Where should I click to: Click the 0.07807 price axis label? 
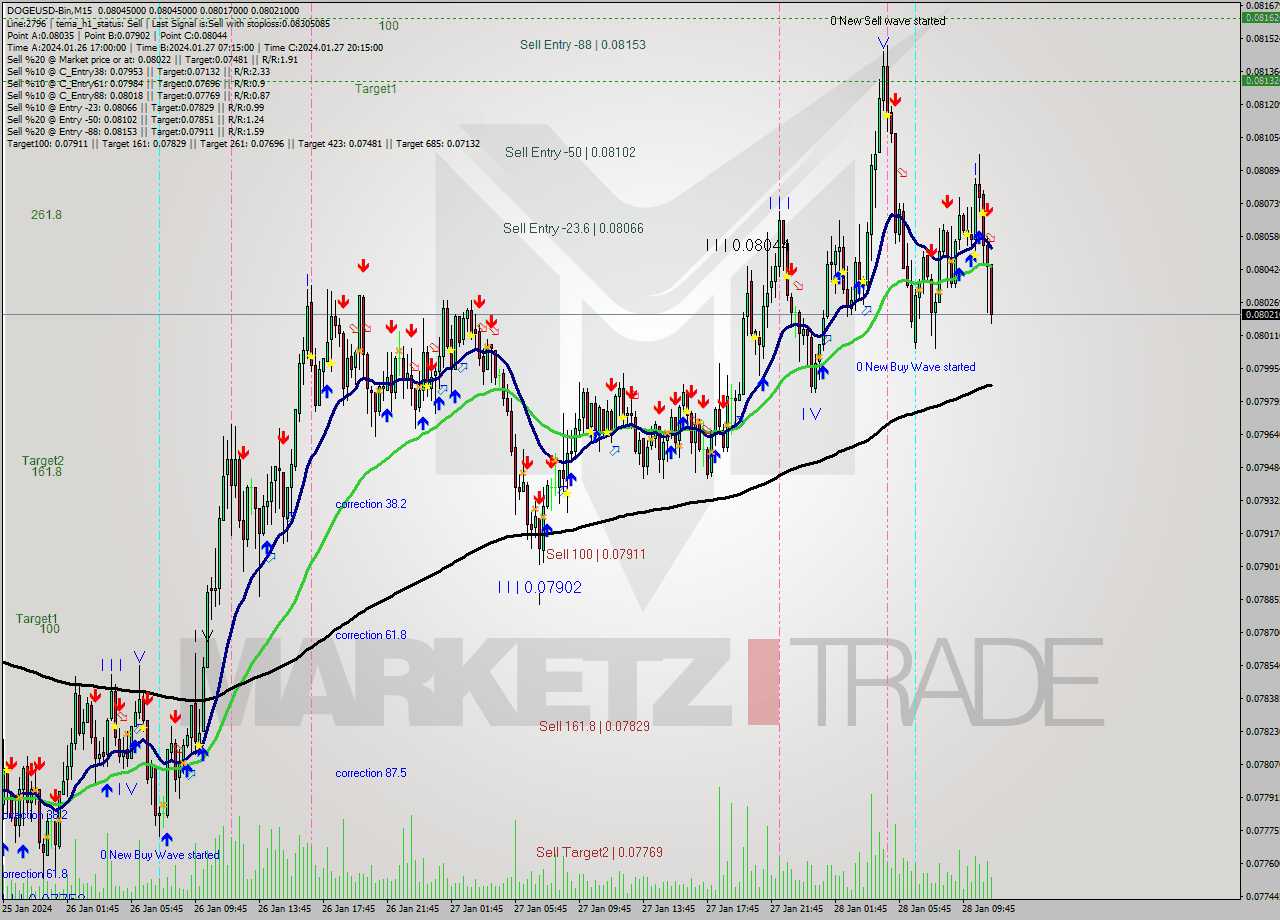(x=1264, y=764)
